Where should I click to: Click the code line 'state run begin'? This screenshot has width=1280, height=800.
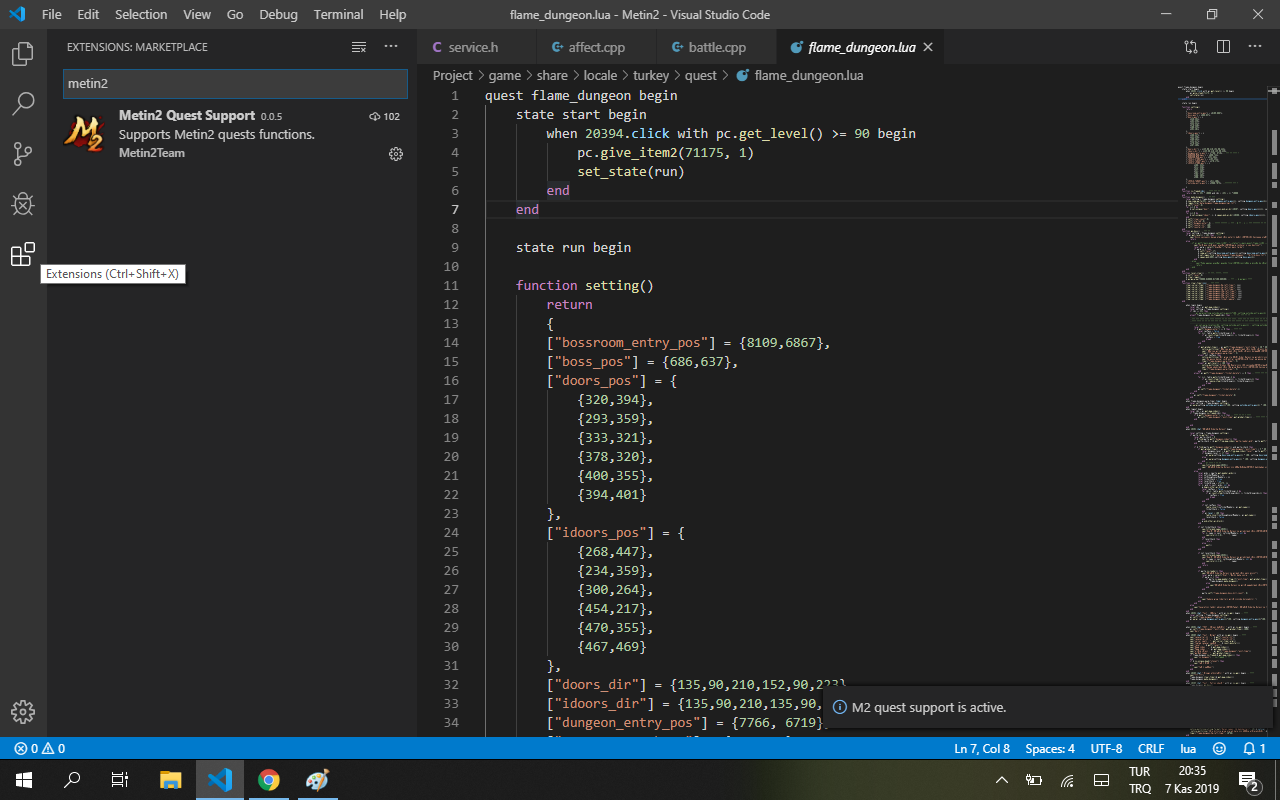(574, 247)
